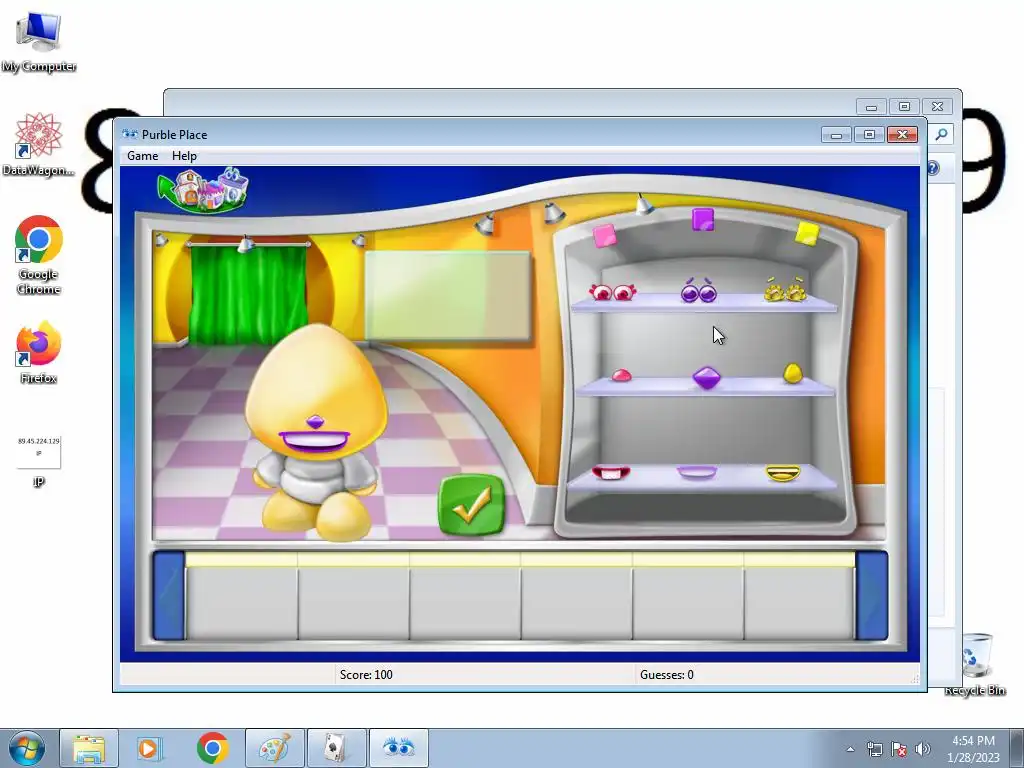The height and width of the screenshot is (768, 1024).
Task: Switch to Purble Place taskbar button
Action: [398, 748]
